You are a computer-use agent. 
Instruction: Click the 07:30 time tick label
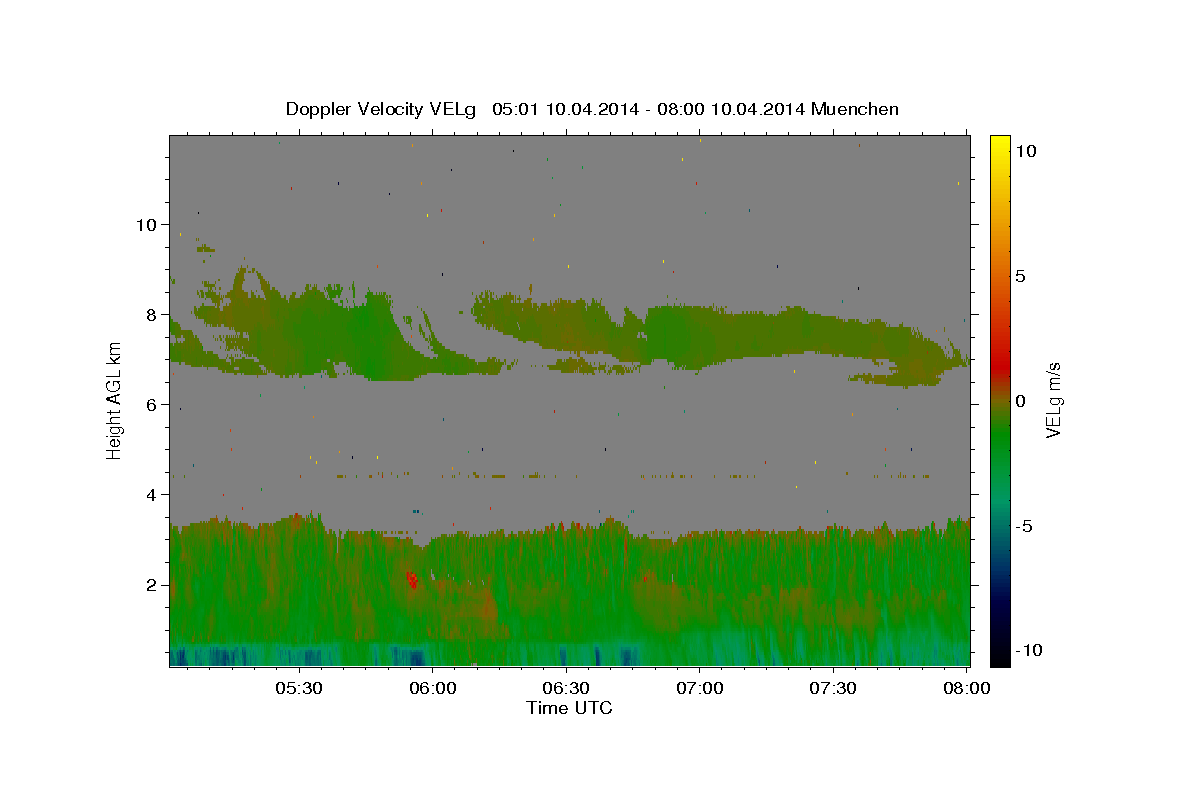[832, 688]
